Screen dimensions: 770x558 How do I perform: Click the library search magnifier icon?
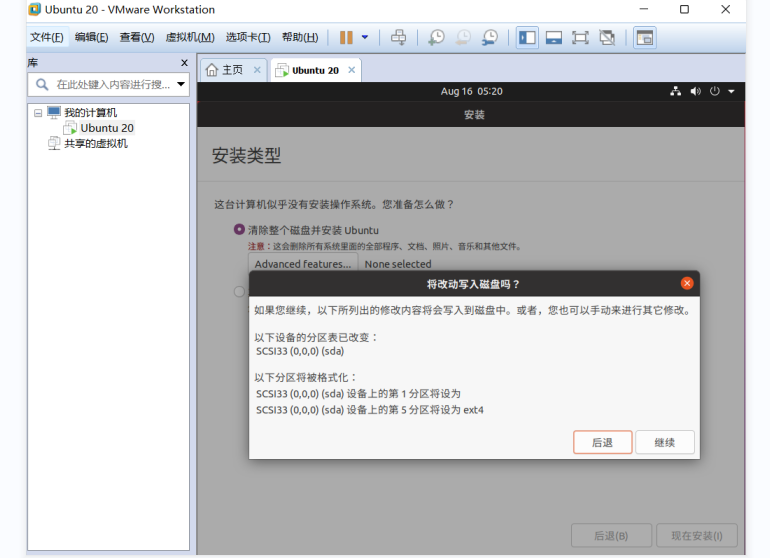pos(42,84)
